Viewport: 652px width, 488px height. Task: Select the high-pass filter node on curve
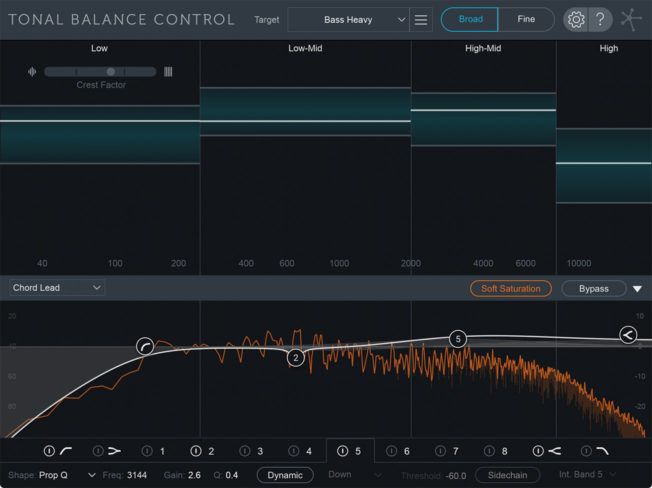coord(146,346)
